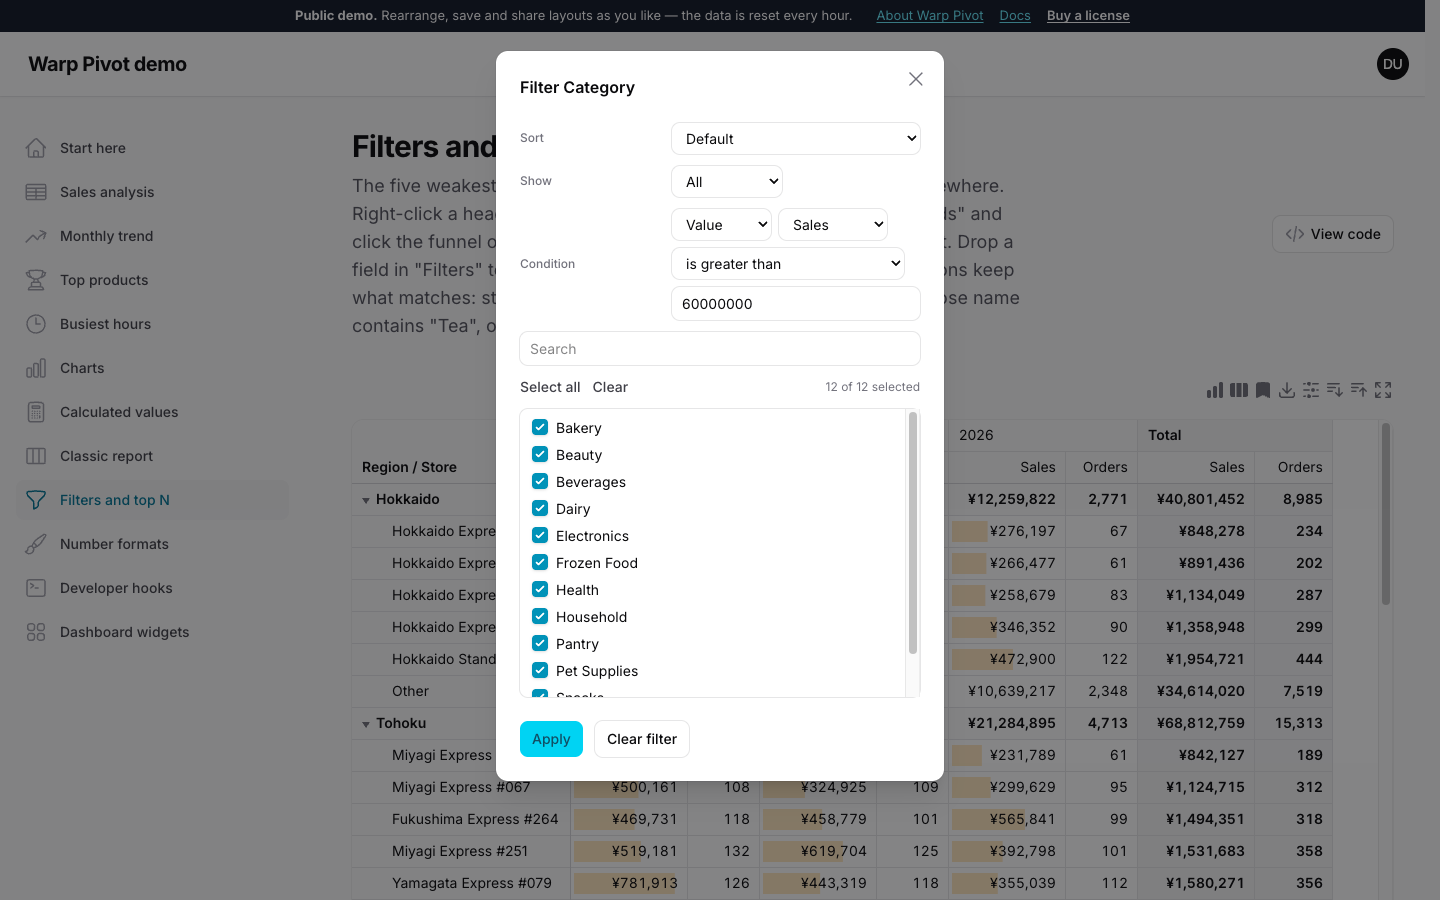
Task: Click the DU user avatar
Action: click(x=1393, y=64)
